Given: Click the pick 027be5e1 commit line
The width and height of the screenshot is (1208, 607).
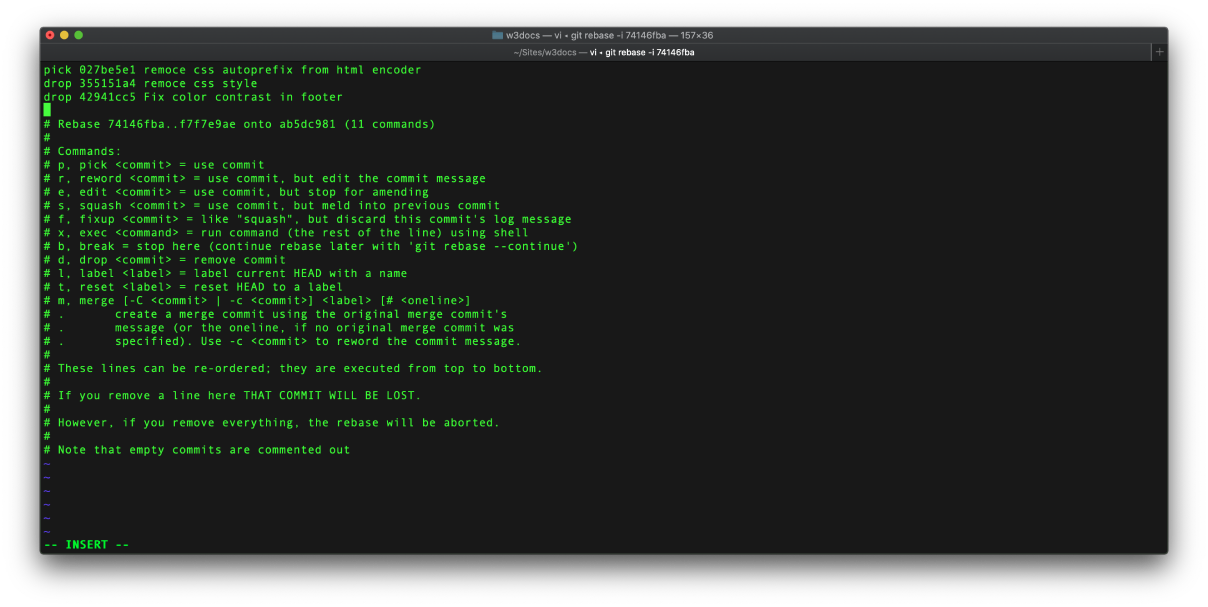Looking at the screenshot, I should click(x=230, y=69).
